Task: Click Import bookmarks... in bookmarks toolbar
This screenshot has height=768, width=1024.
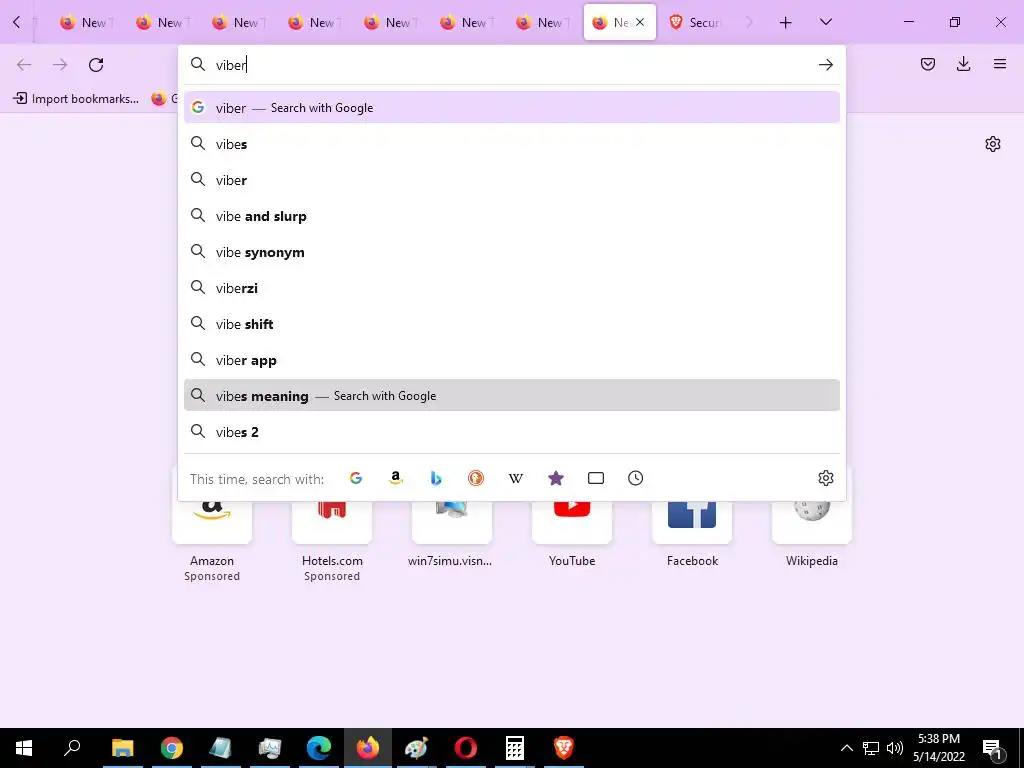Action: pyautogui.click(x=76, y=99)
